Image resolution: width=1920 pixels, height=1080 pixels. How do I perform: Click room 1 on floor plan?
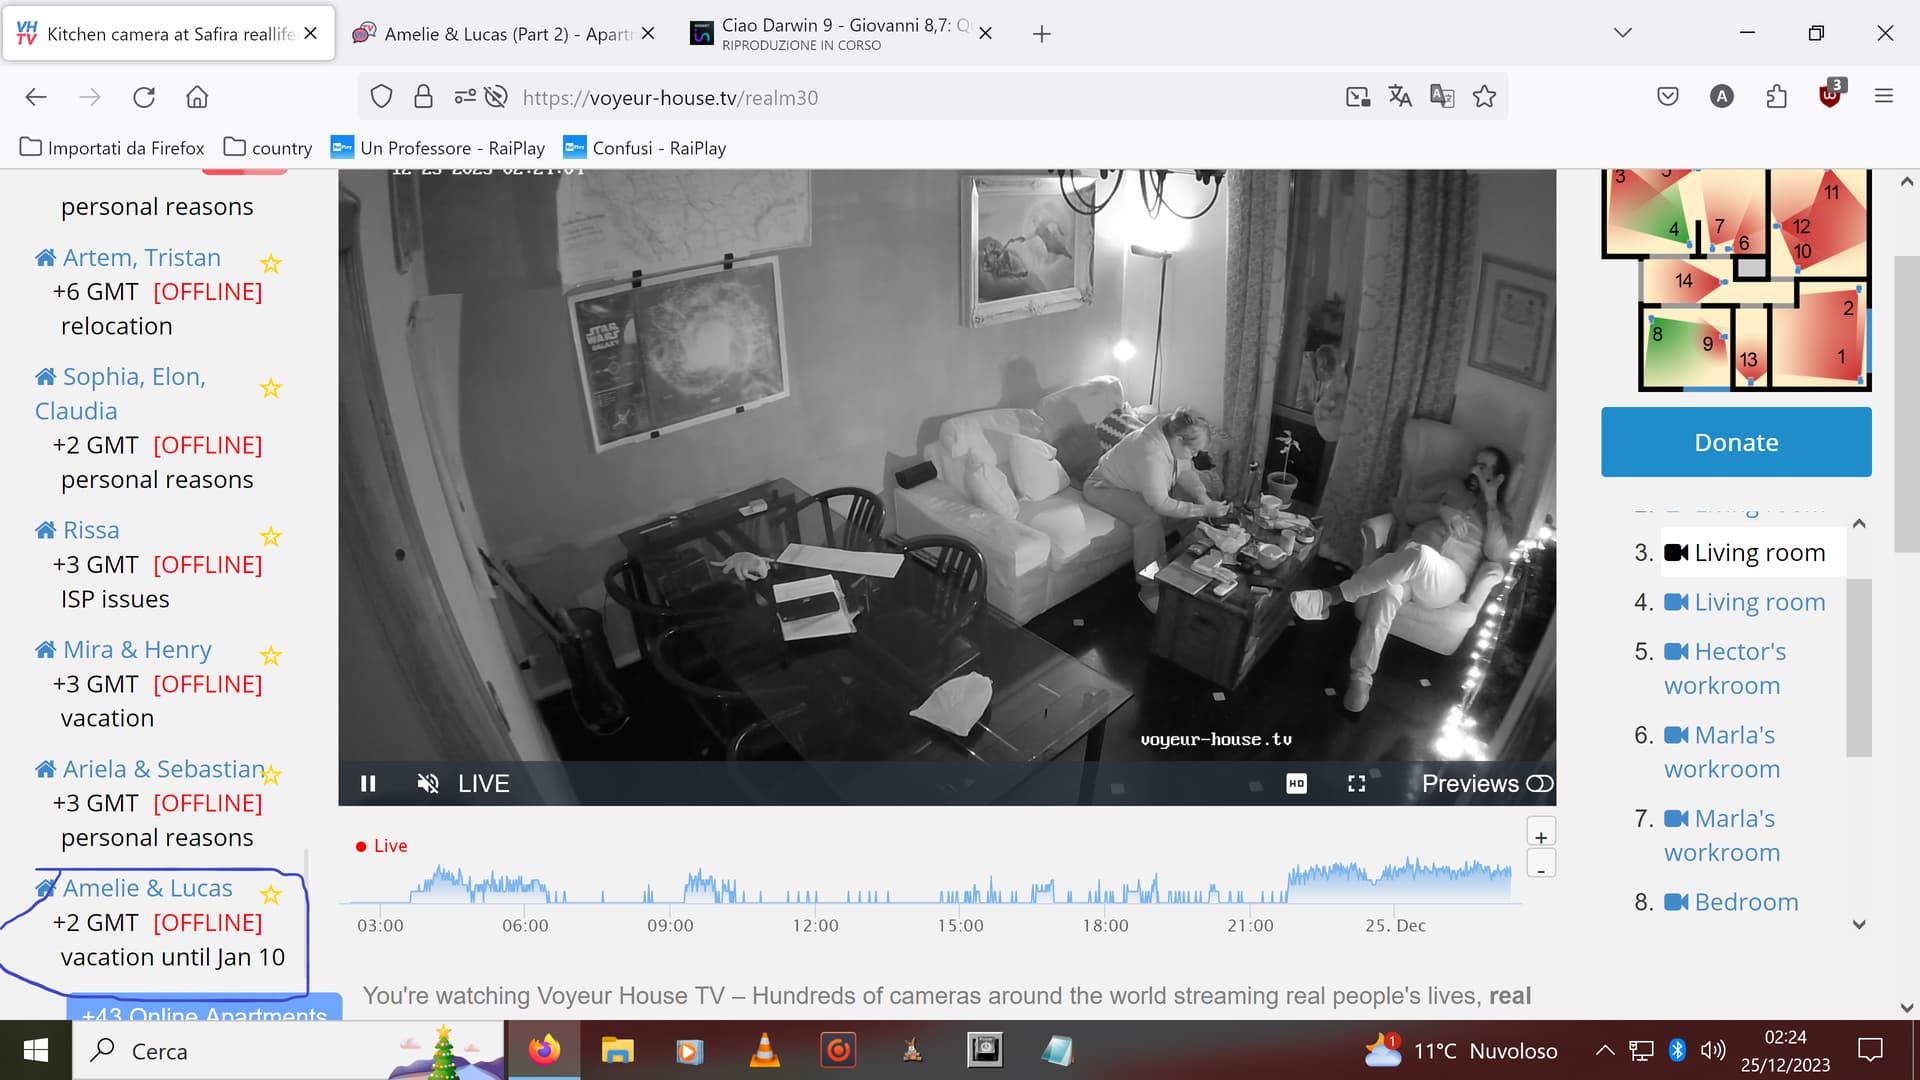click(1840, 356)
